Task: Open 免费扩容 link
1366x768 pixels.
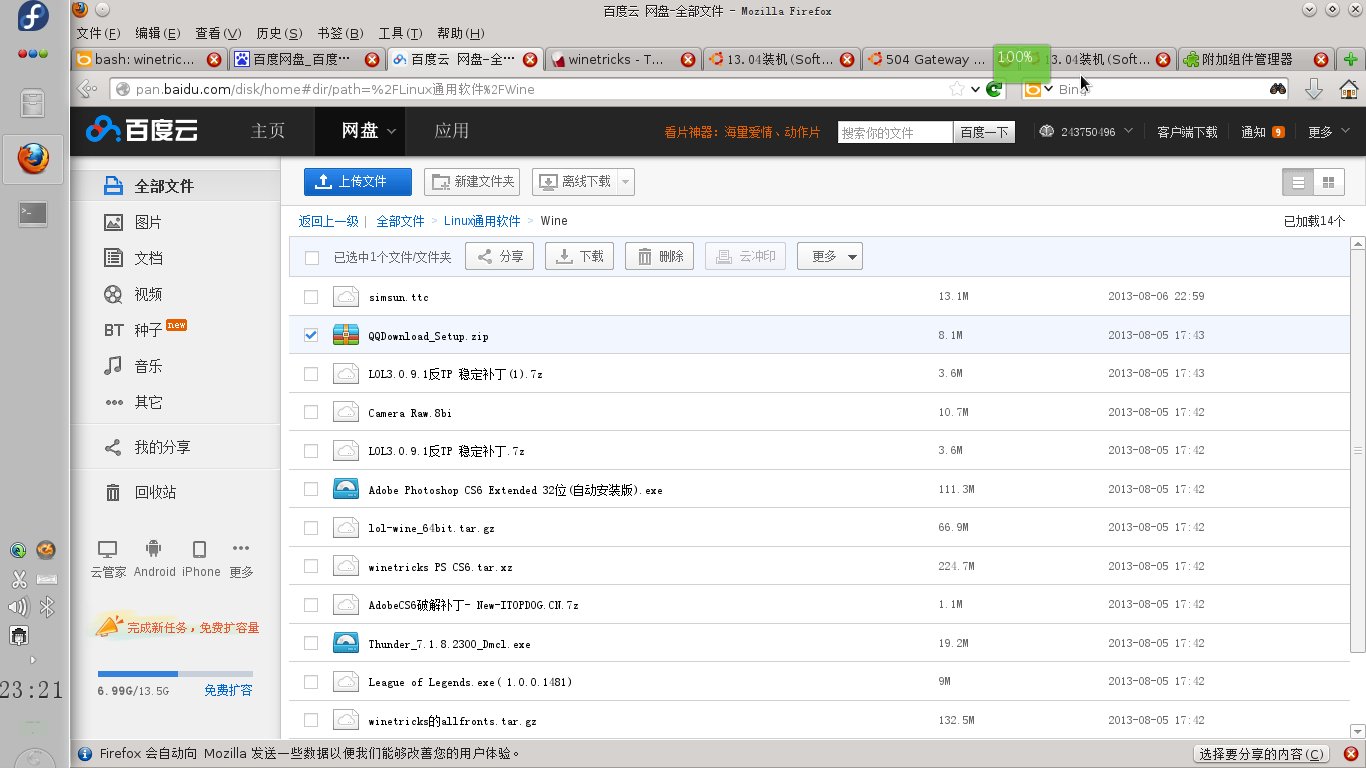Action: tap(228, 690)
